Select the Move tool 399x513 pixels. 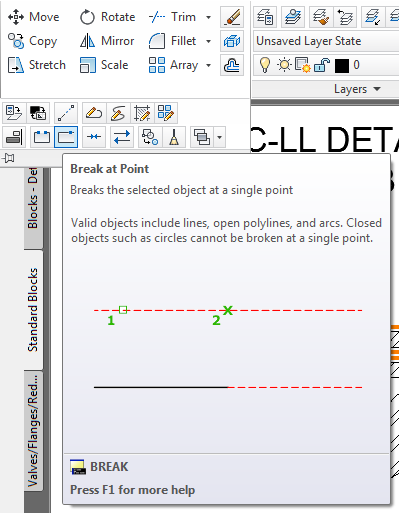click(33, 17)
